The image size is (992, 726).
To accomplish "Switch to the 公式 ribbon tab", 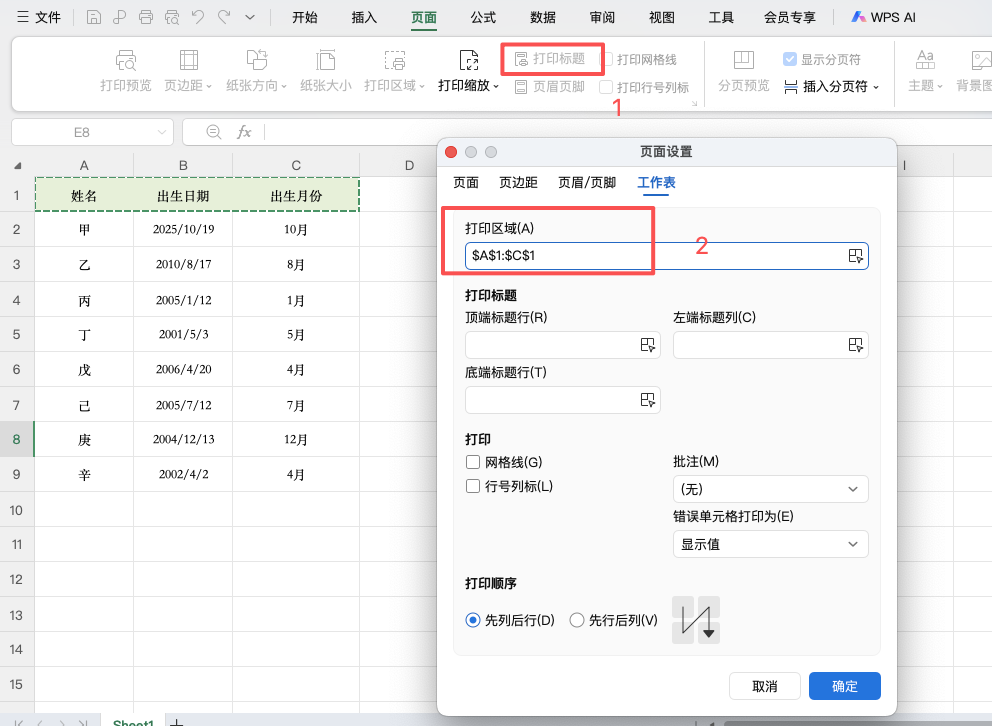I will click(x=483, y=17).
